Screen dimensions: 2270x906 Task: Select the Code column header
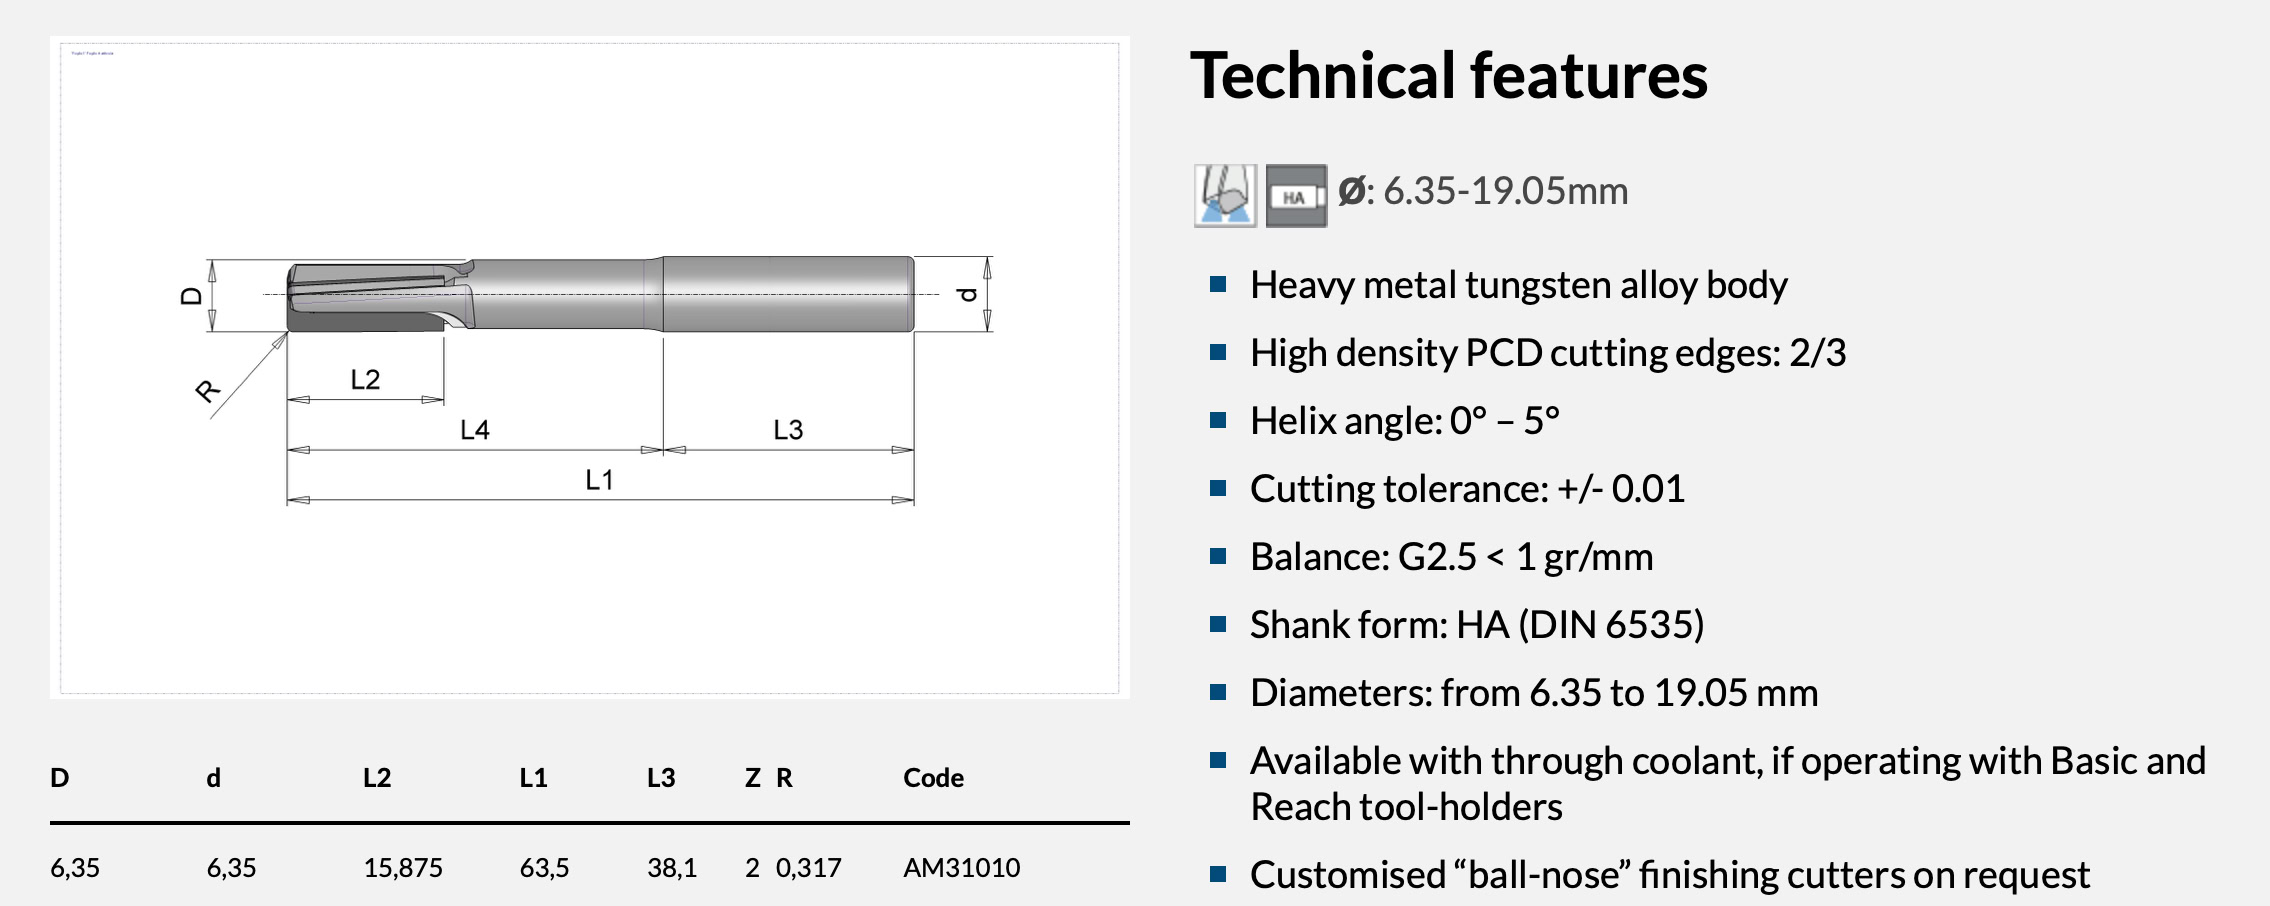tap(933, 778)
